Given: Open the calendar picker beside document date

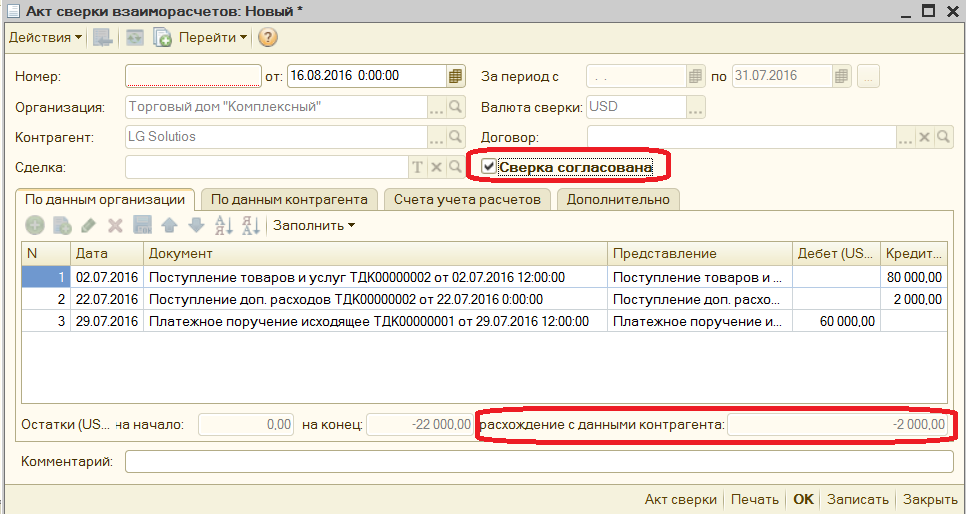Looking at the screenshot, I should pyautogui.click(x=455, y=76).
